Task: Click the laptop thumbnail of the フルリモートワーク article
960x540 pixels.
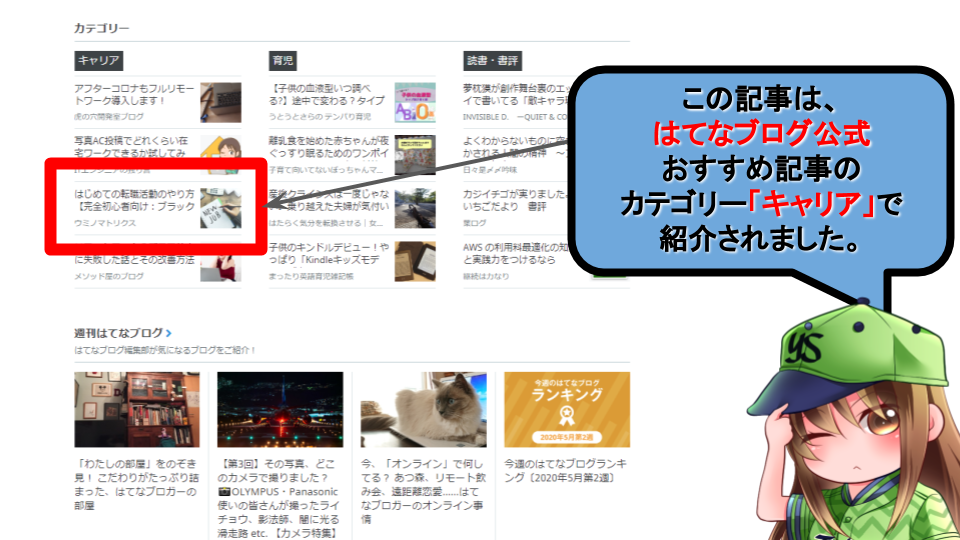Action: point(220,103)
